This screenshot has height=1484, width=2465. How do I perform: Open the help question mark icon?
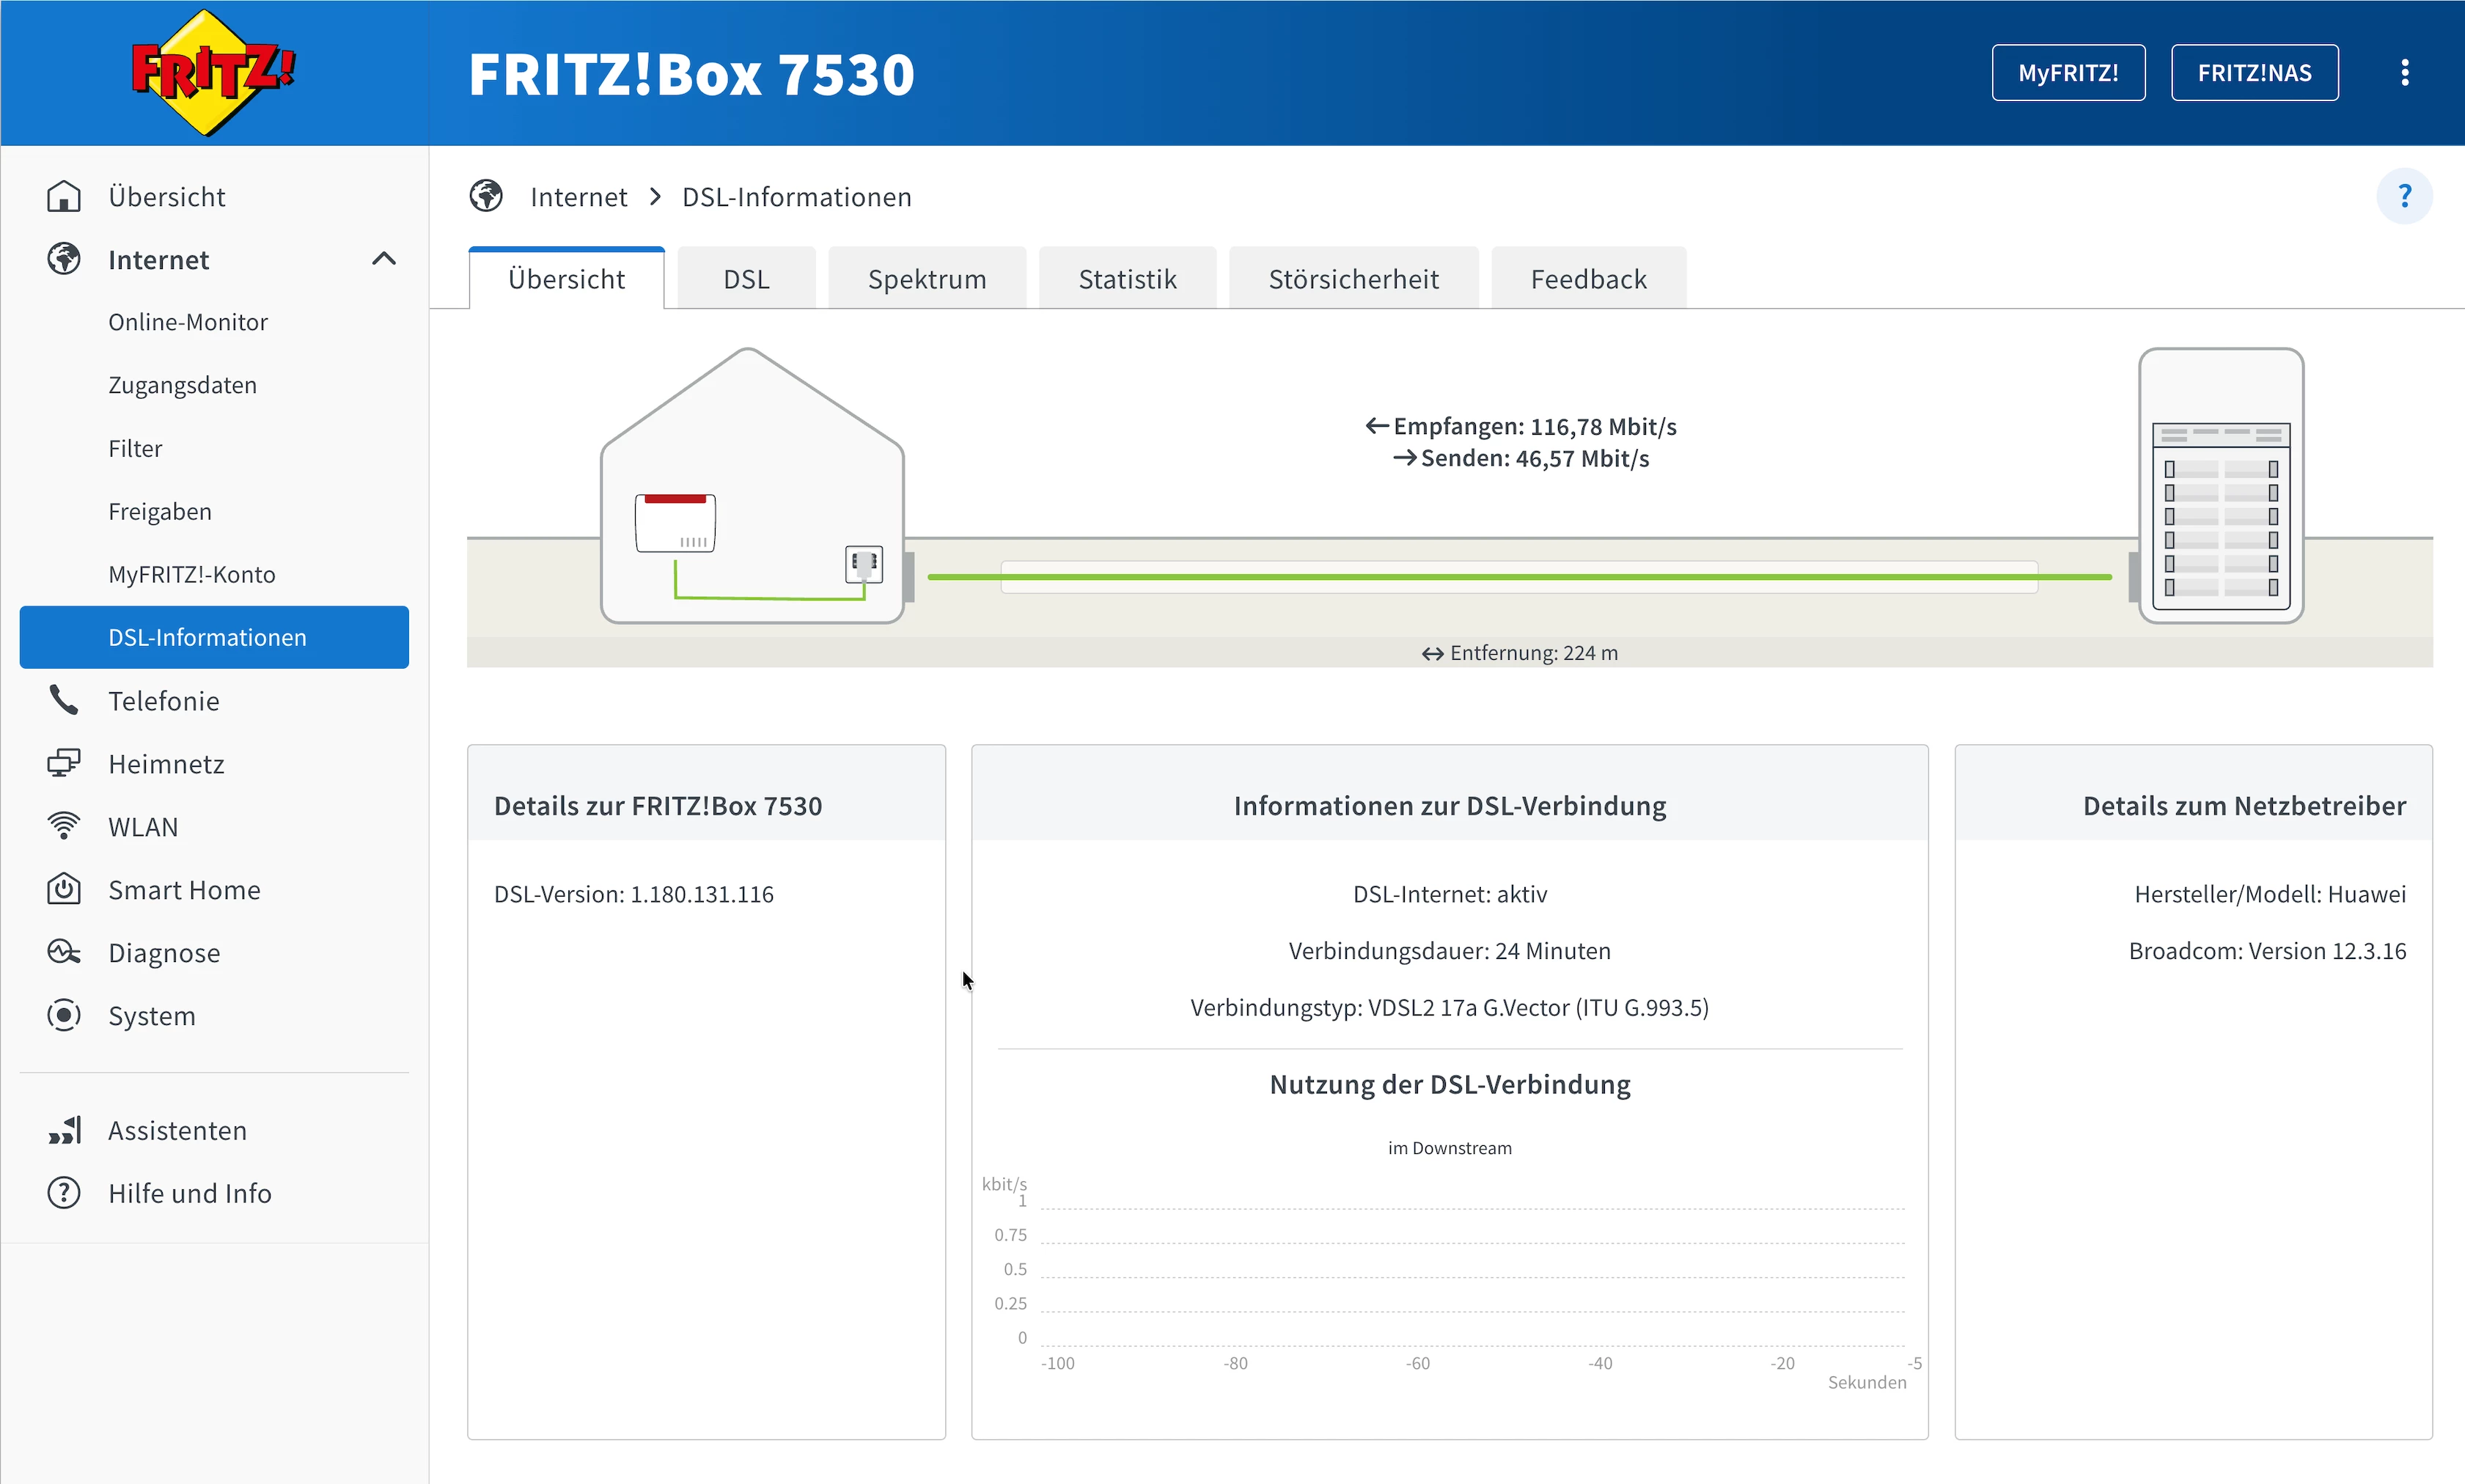2404,196
